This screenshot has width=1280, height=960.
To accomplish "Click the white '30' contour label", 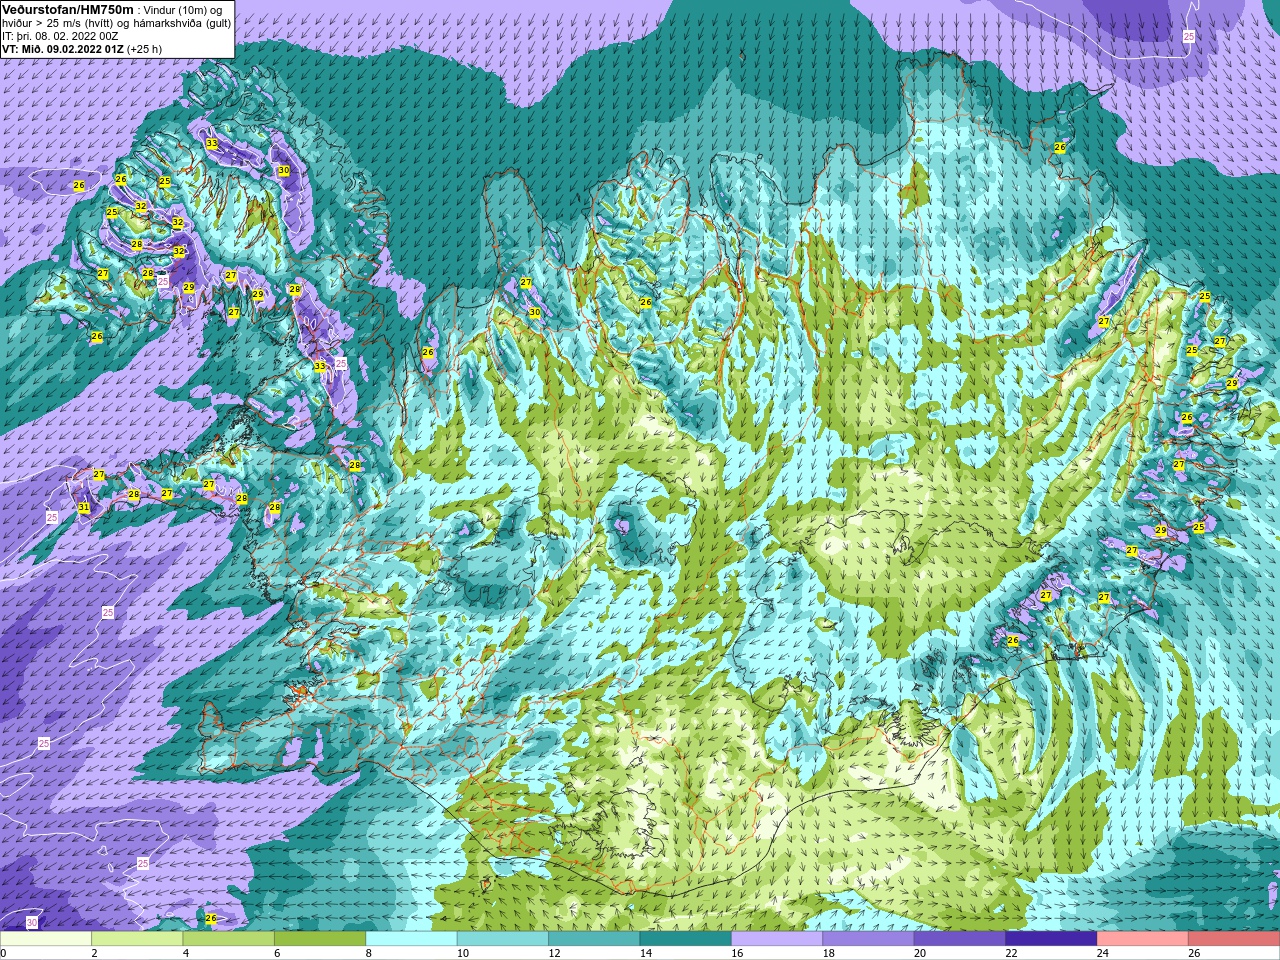I will [x=32, y=922].
